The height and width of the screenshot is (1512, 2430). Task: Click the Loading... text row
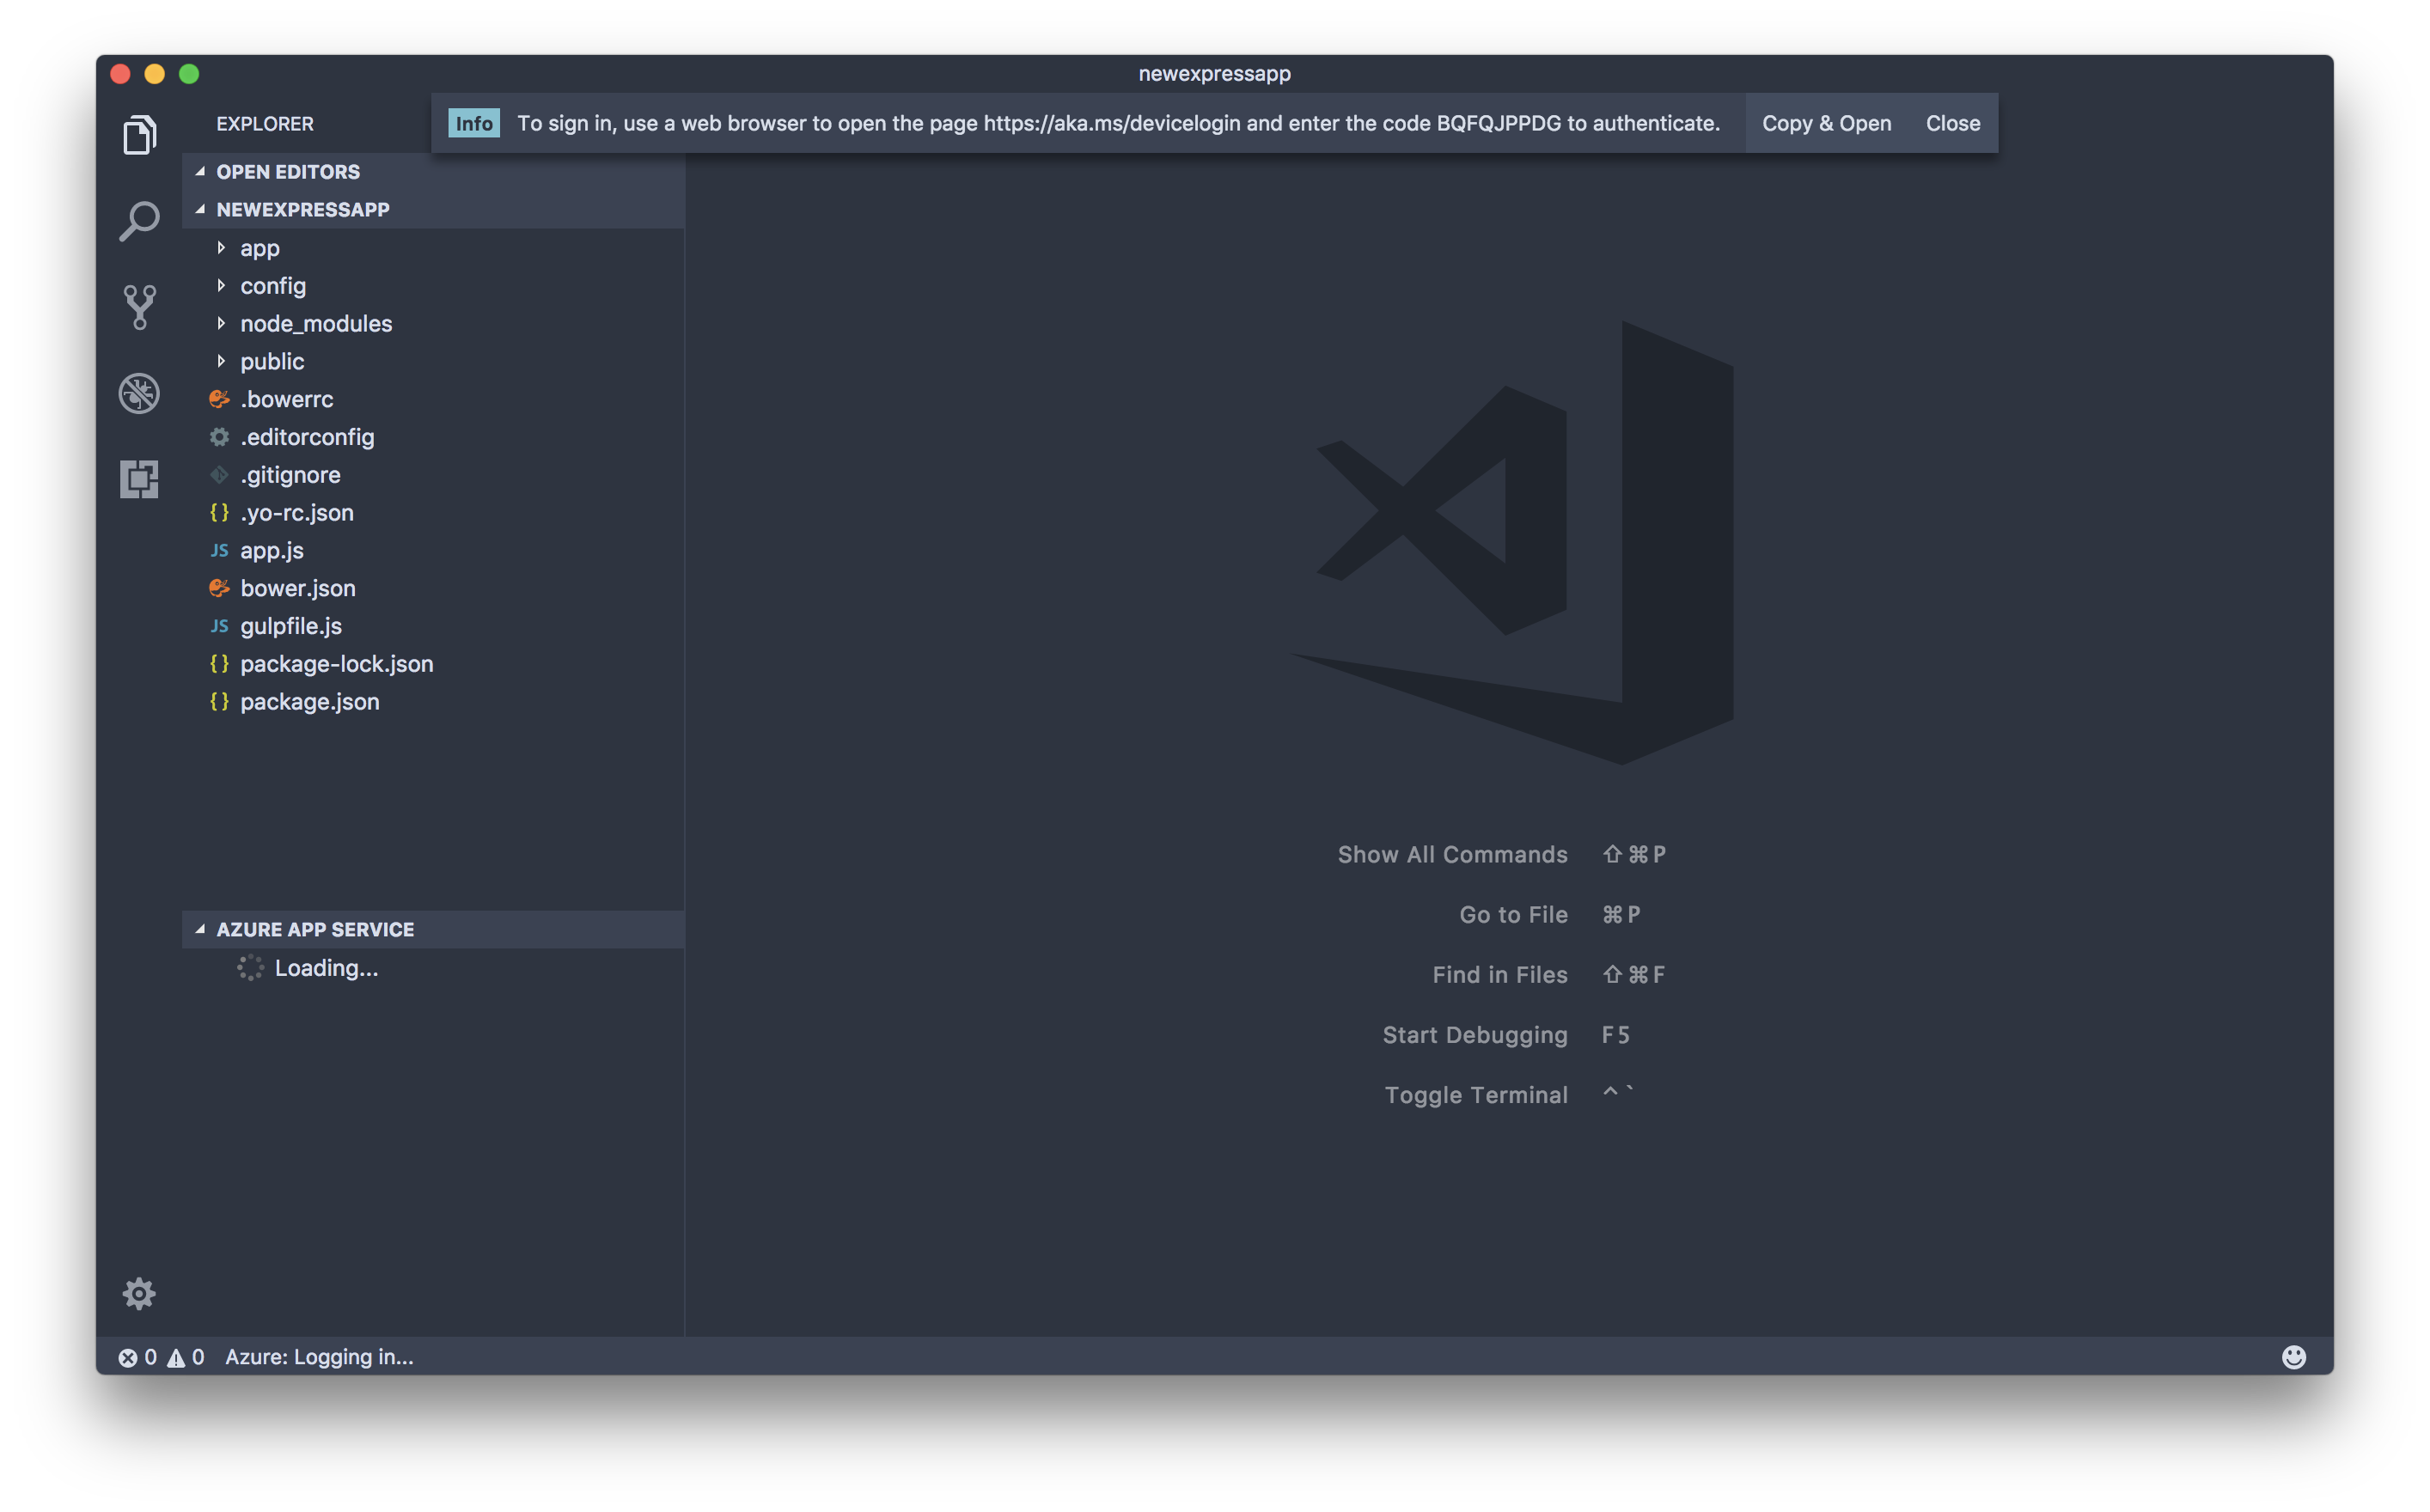tap(434, 967)
